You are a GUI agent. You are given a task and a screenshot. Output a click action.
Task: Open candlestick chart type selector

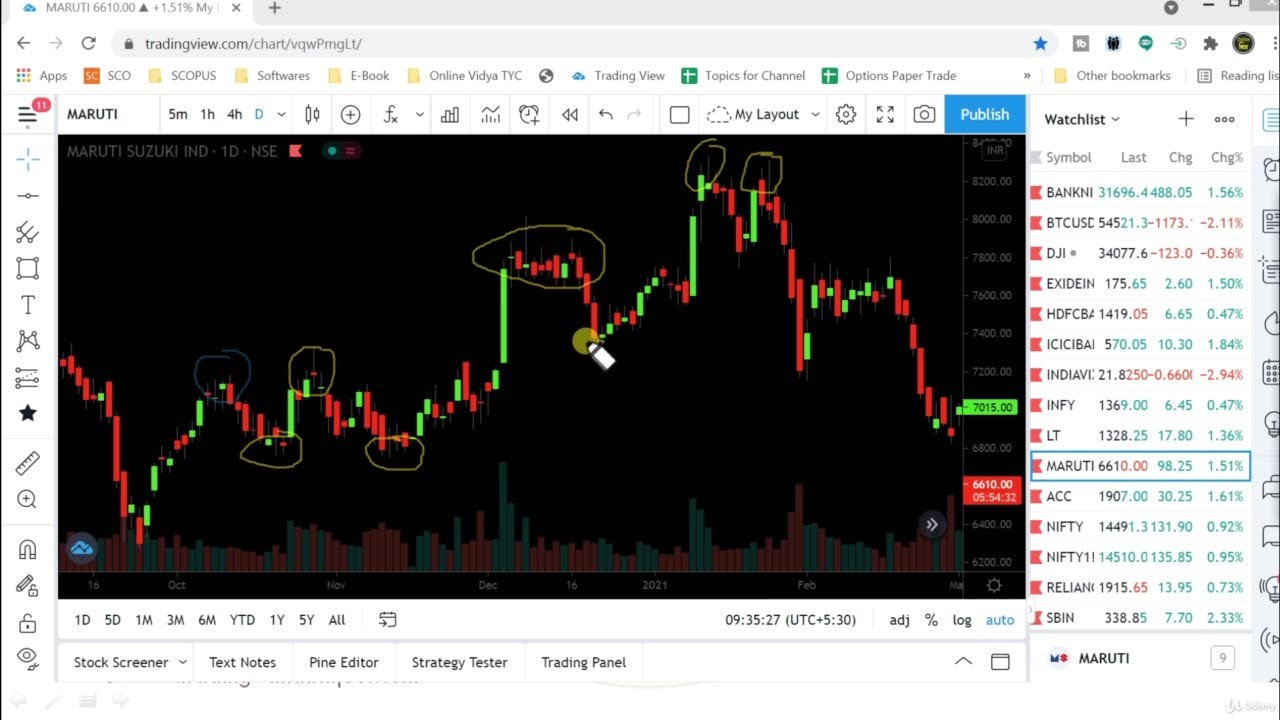(312, 114)
